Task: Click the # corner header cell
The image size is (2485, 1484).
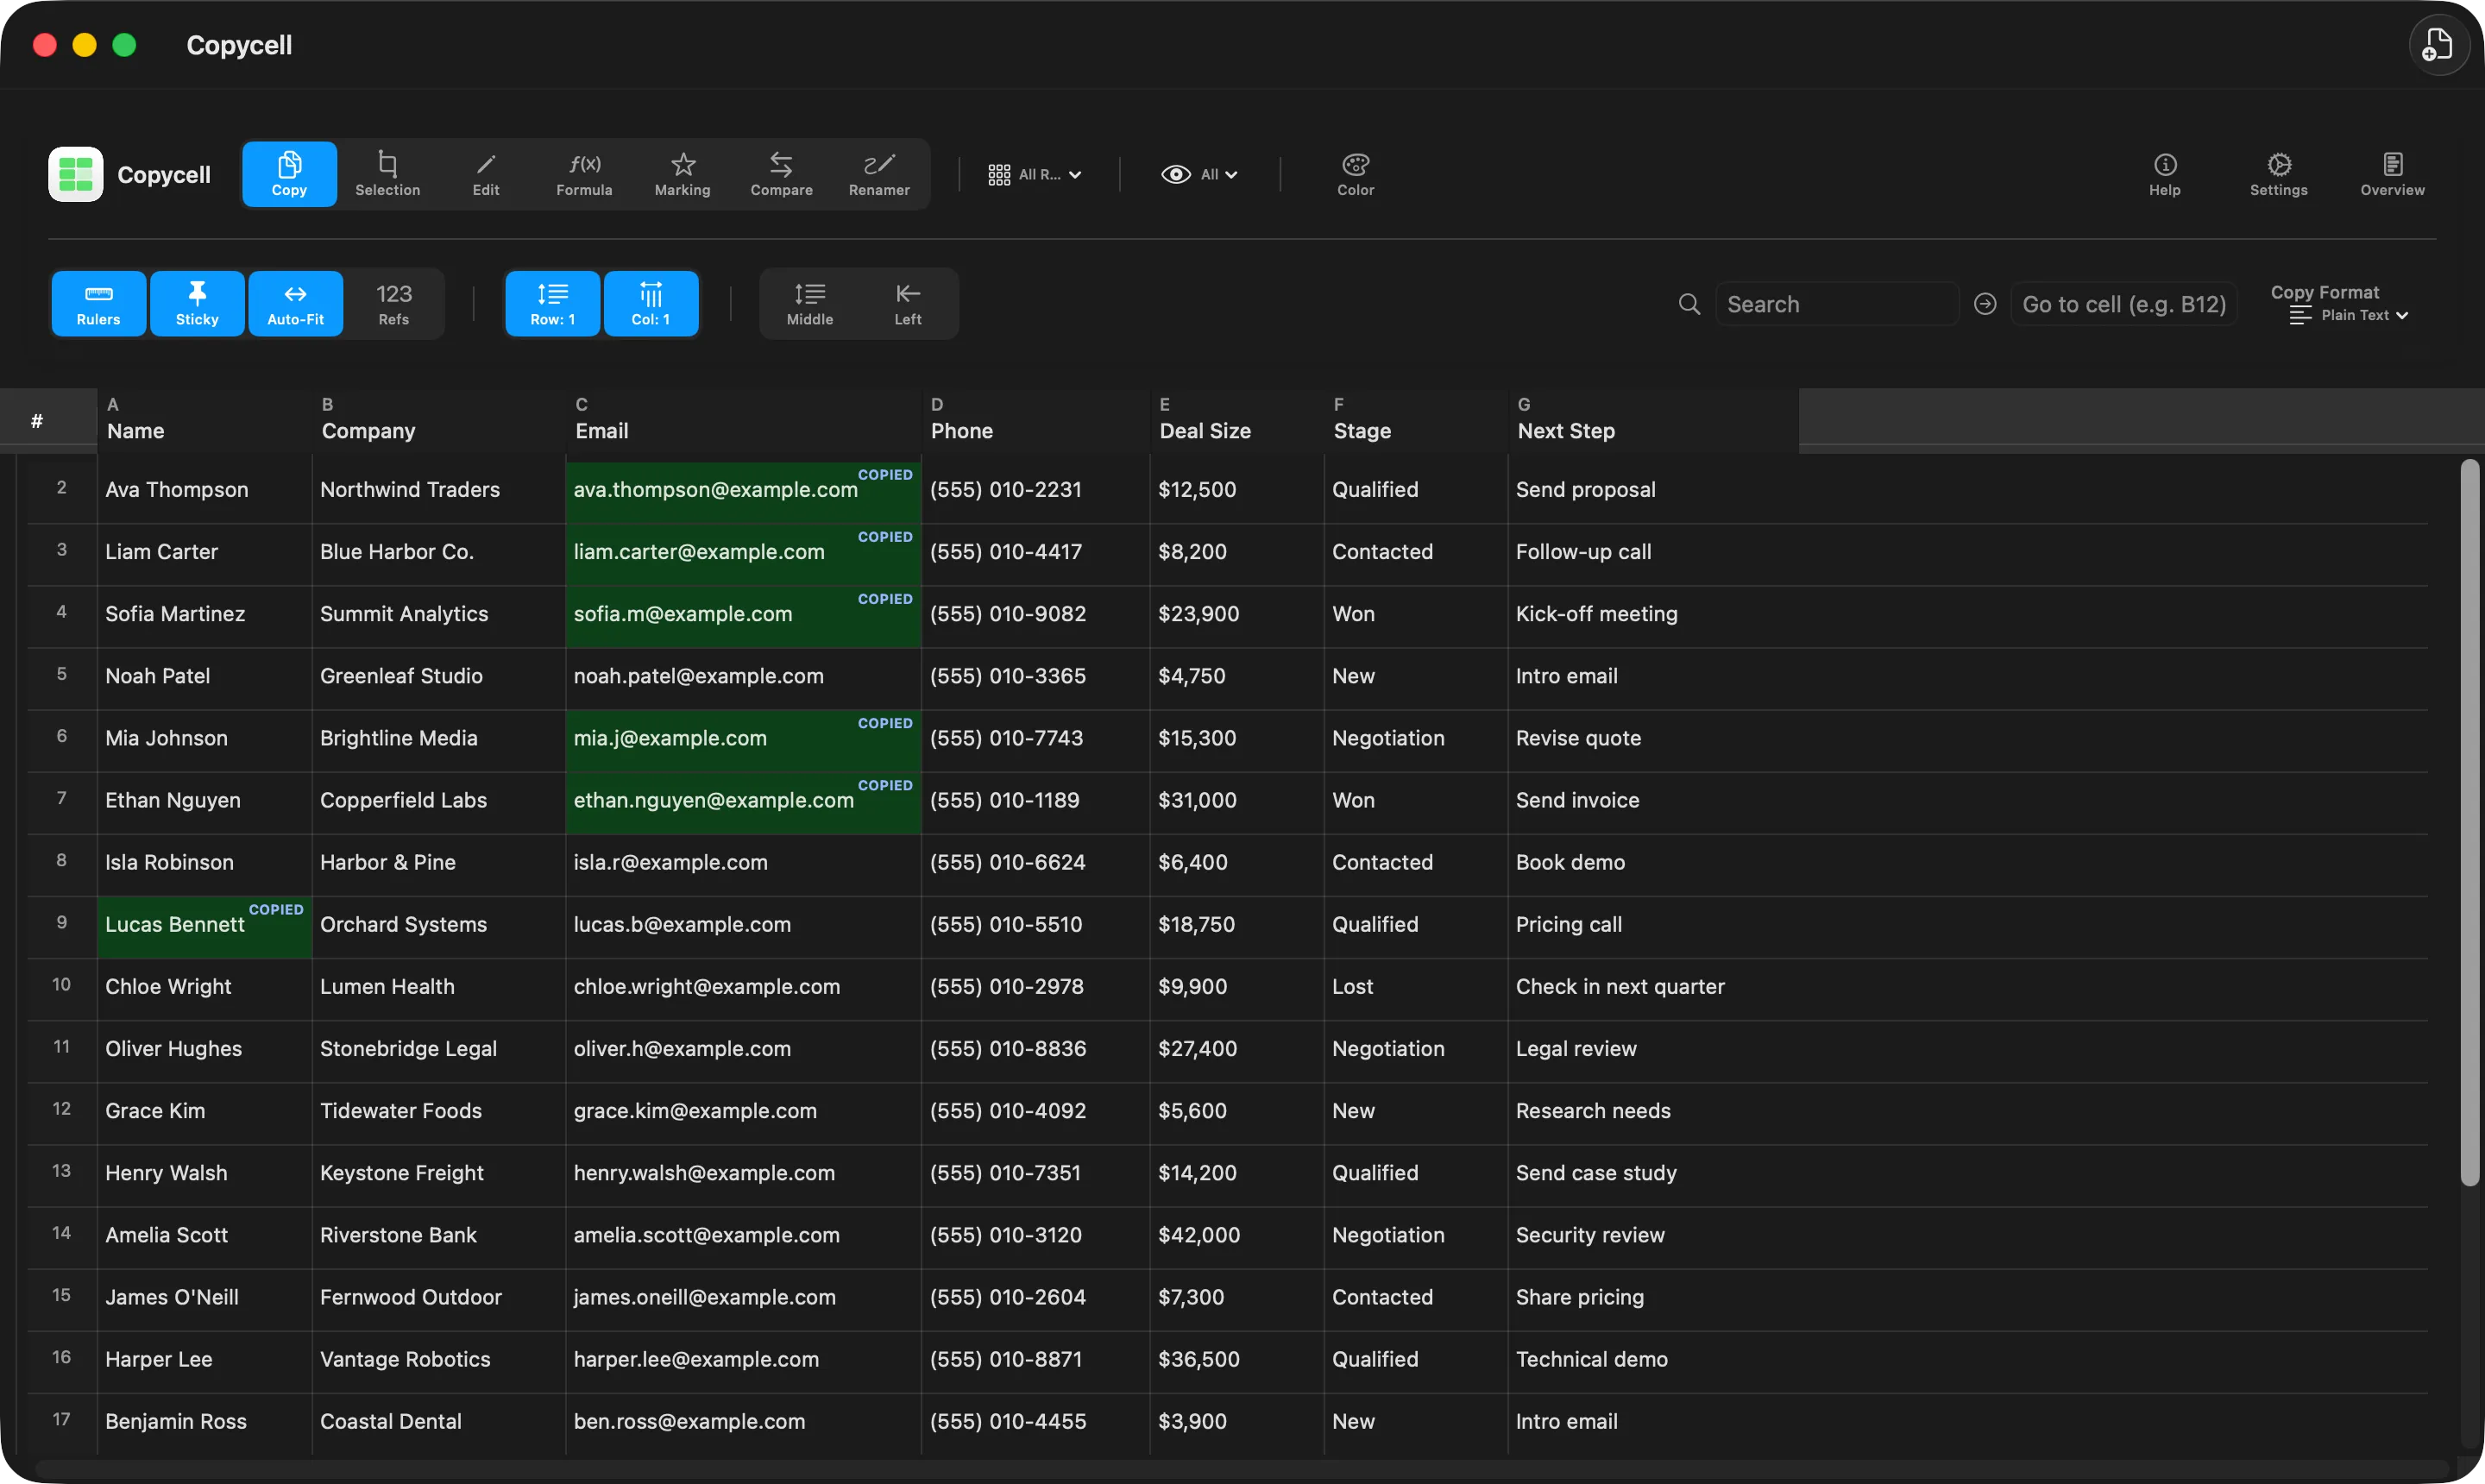Action: point(48,421)
